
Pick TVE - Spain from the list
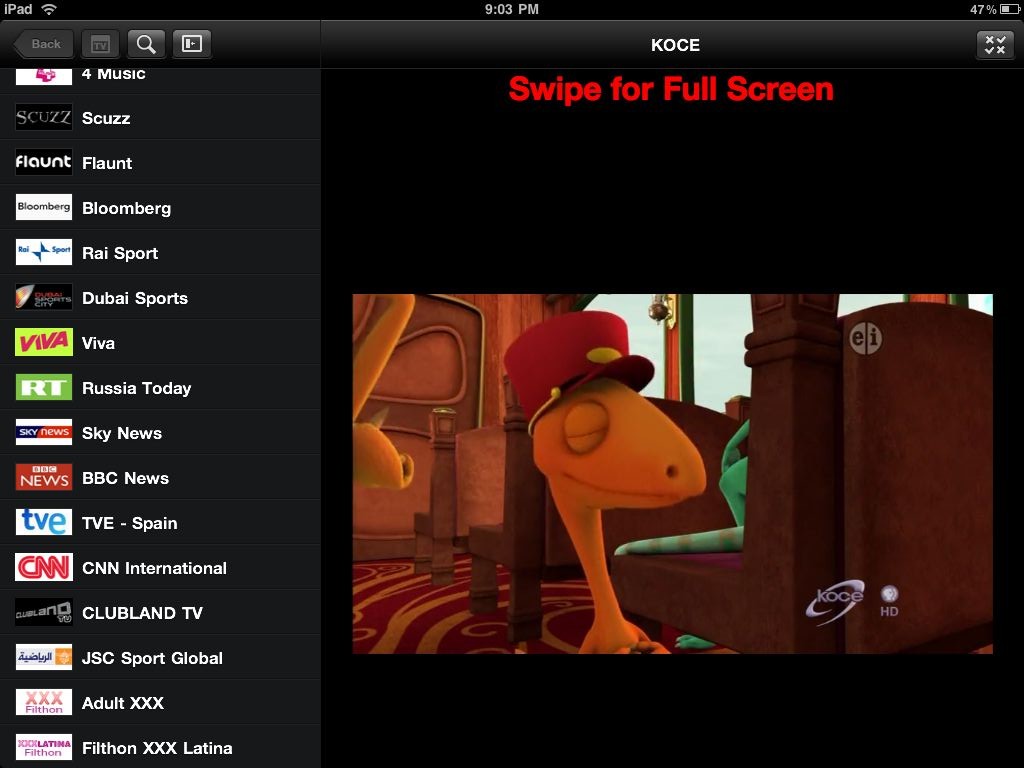pyautogui.click(x=130, y=524)
